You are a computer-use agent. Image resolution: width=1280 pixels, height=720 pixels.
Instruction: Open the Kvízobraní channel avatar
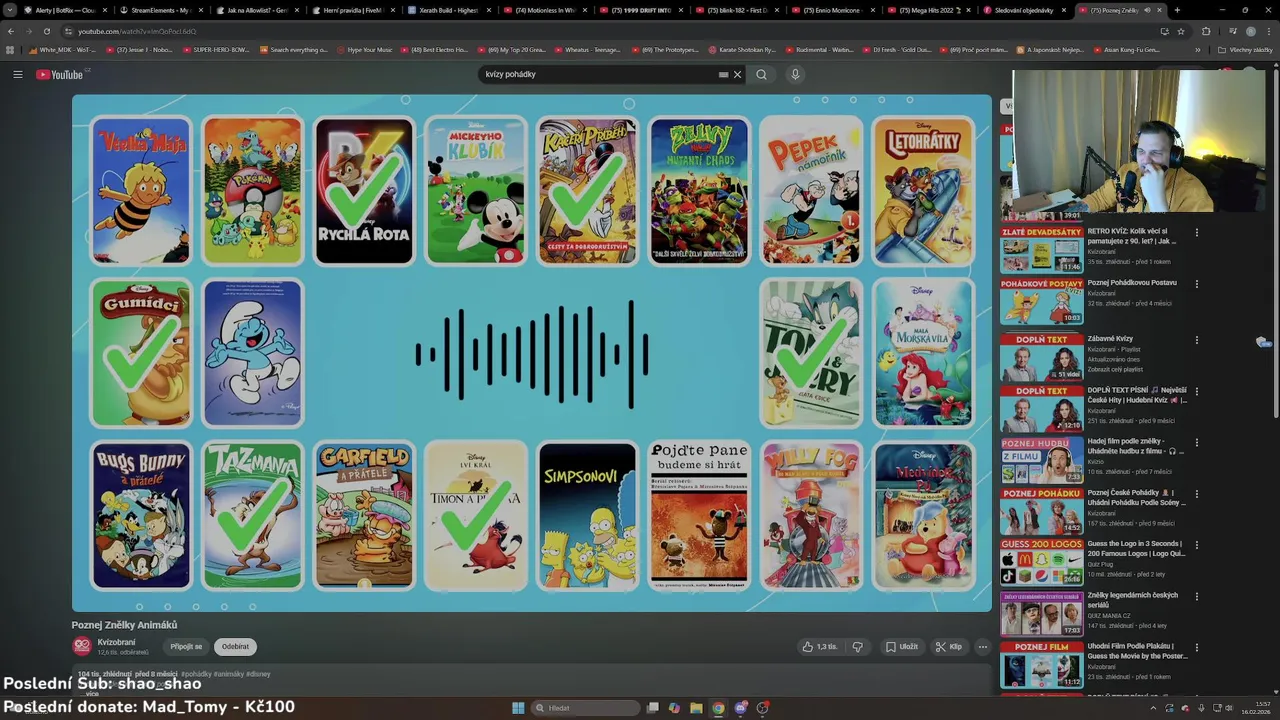(82, 646)
